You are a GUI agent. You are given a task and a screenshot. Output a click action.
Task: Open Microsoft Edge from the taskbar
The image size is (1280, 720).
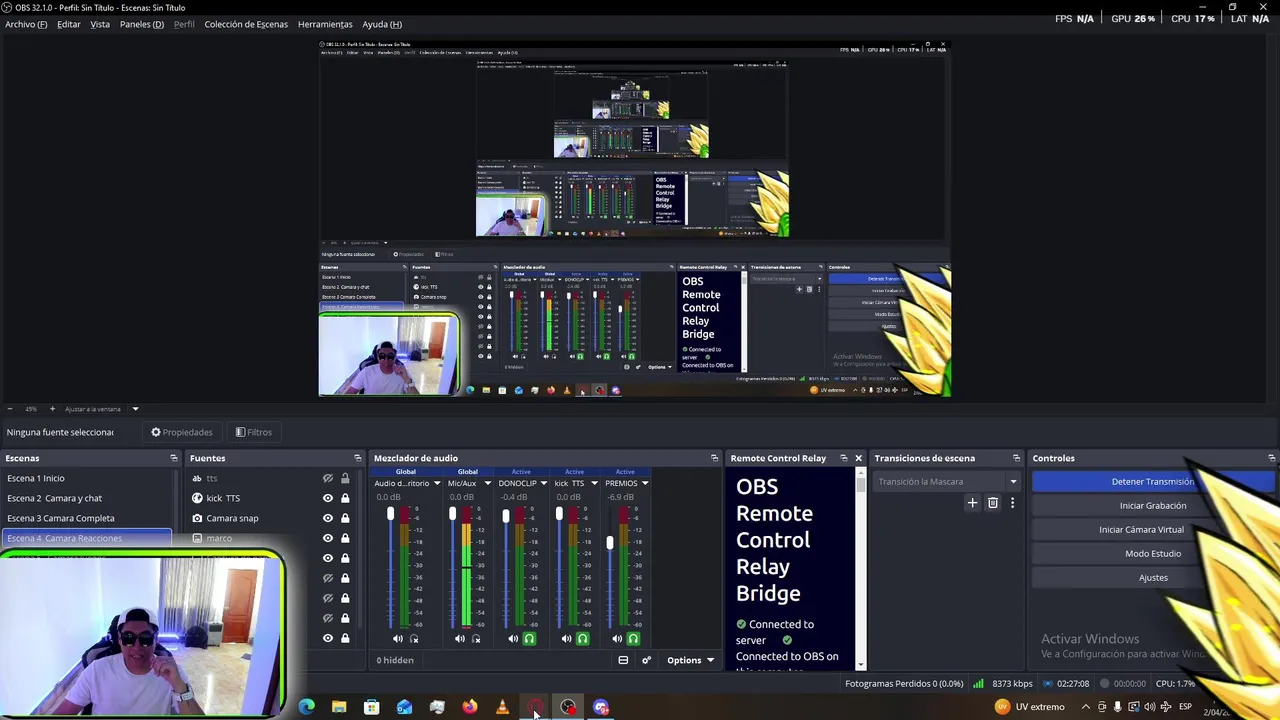tap(307, 707)
